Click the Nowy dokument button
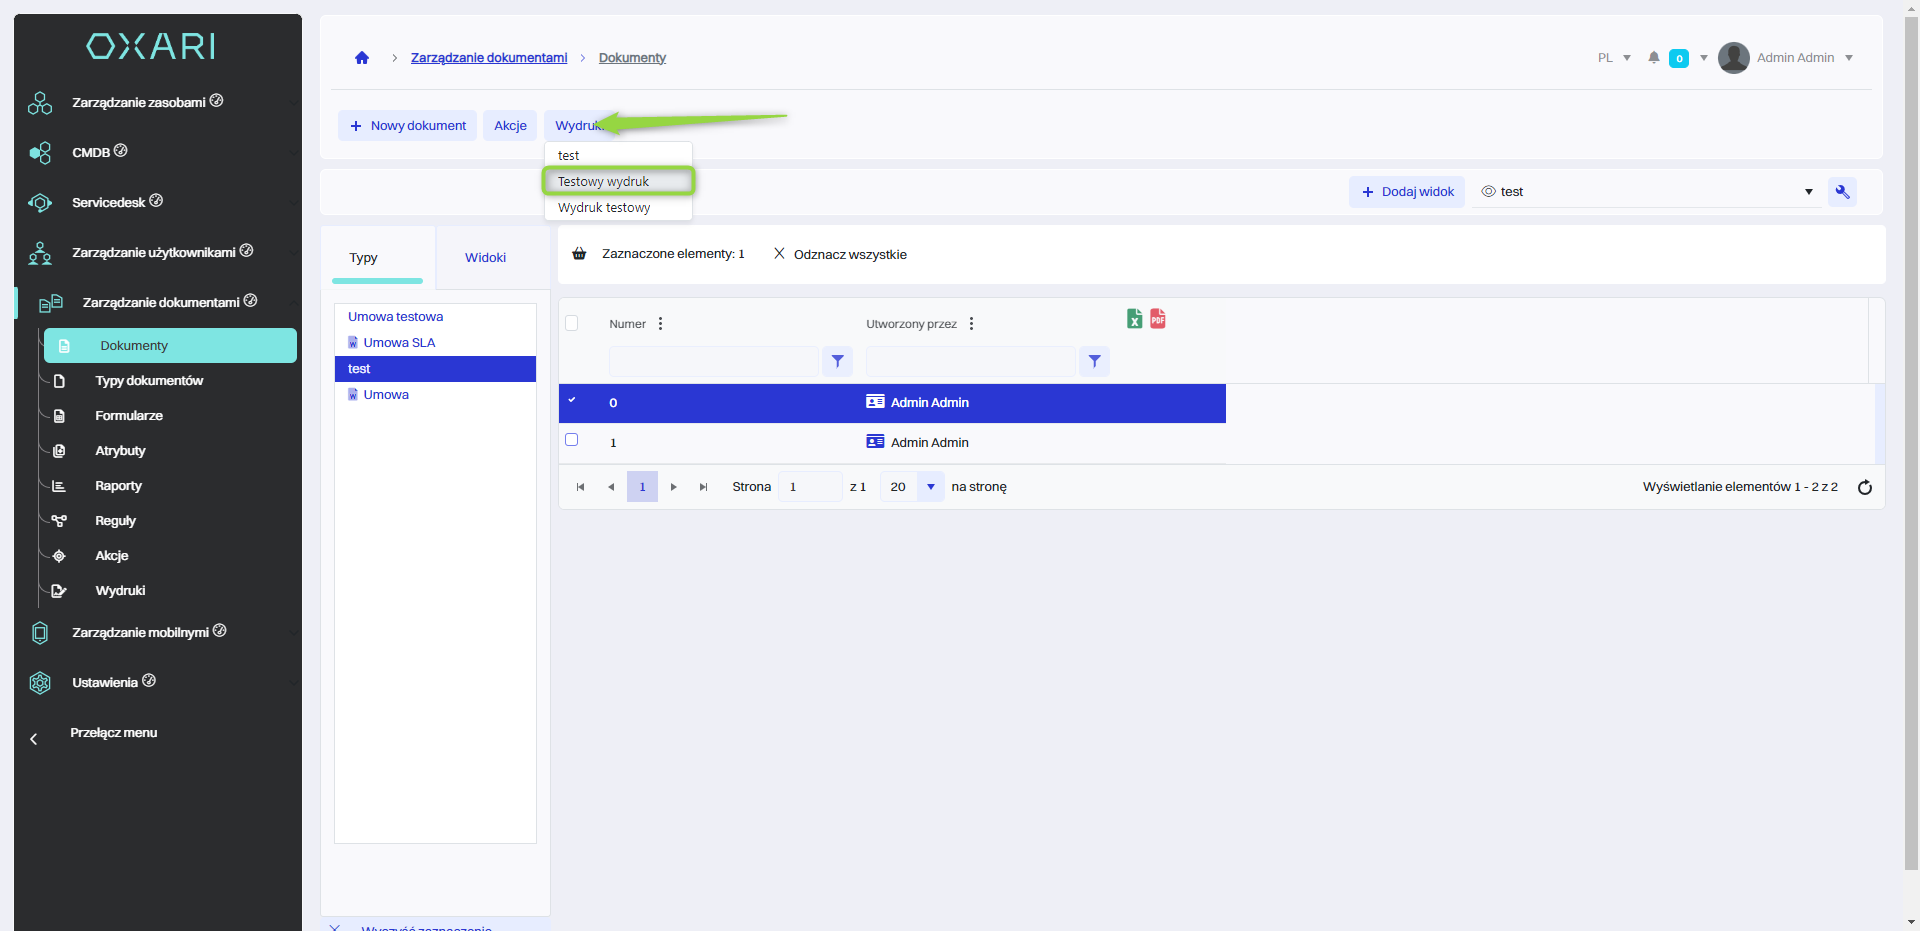Screen dimensions: 1920x931 tap(408, 126)
